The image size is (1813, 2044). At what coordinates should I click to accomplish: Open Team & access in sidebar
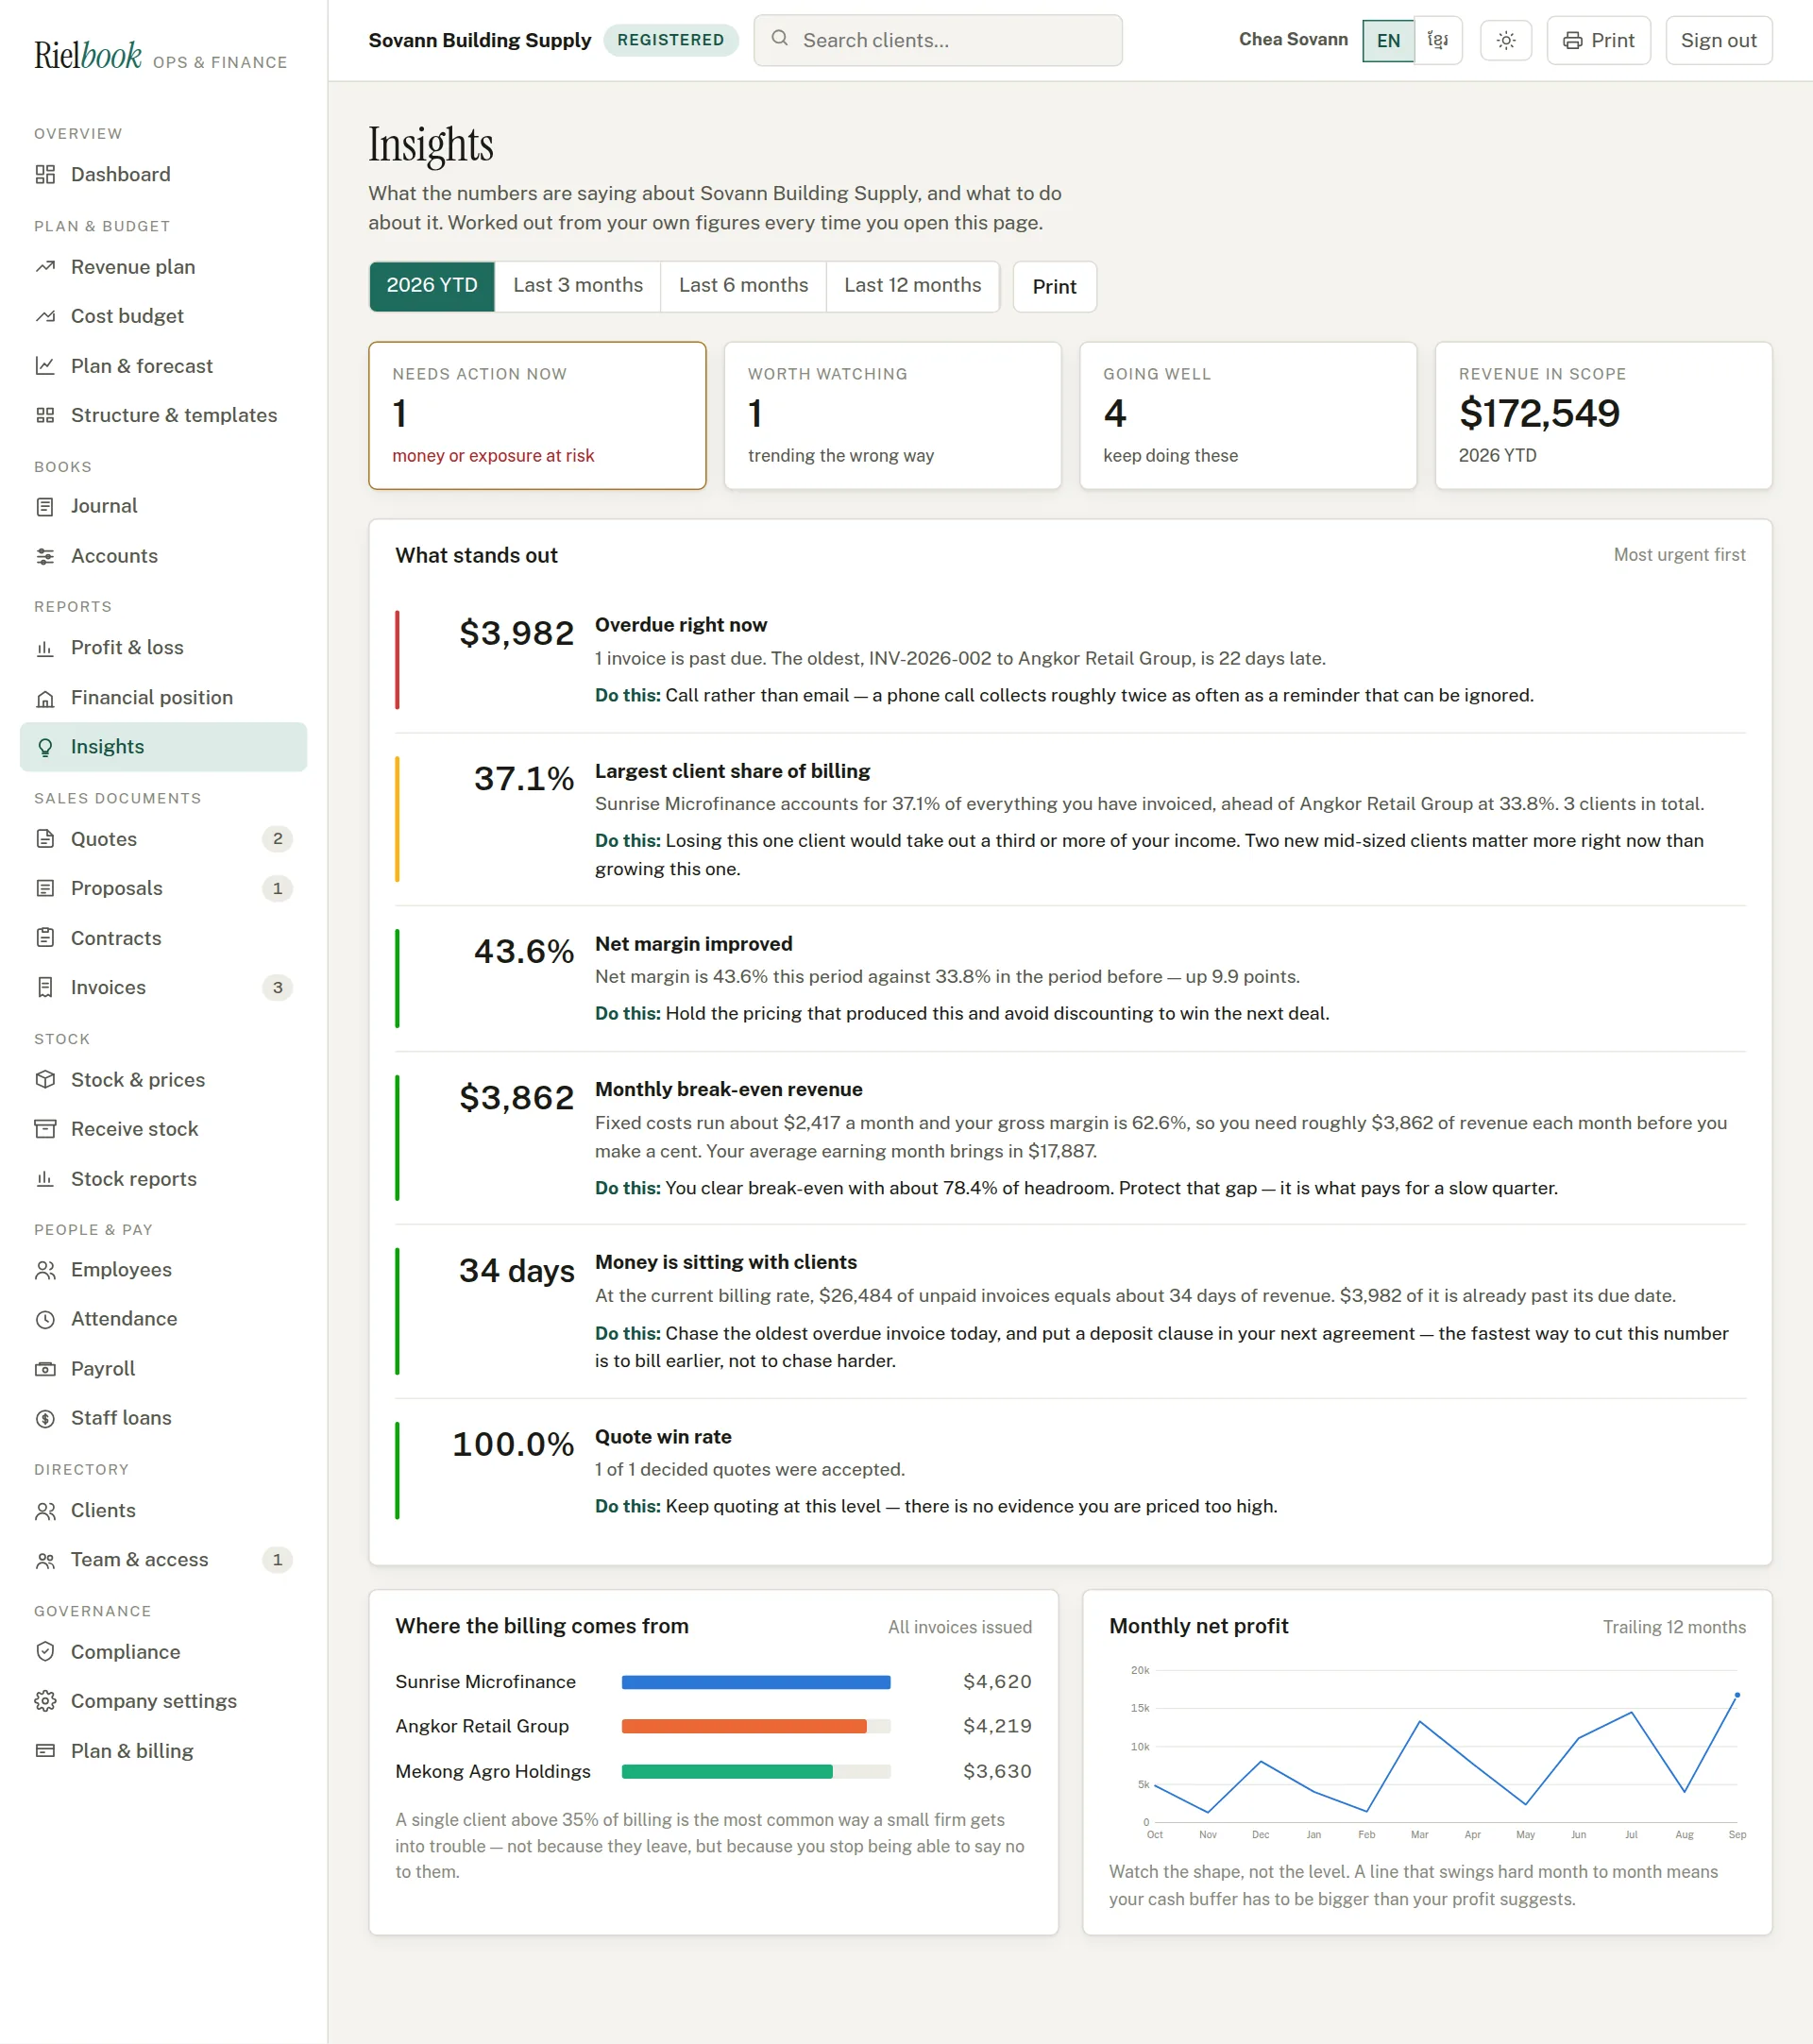(x=163, y=1560)
